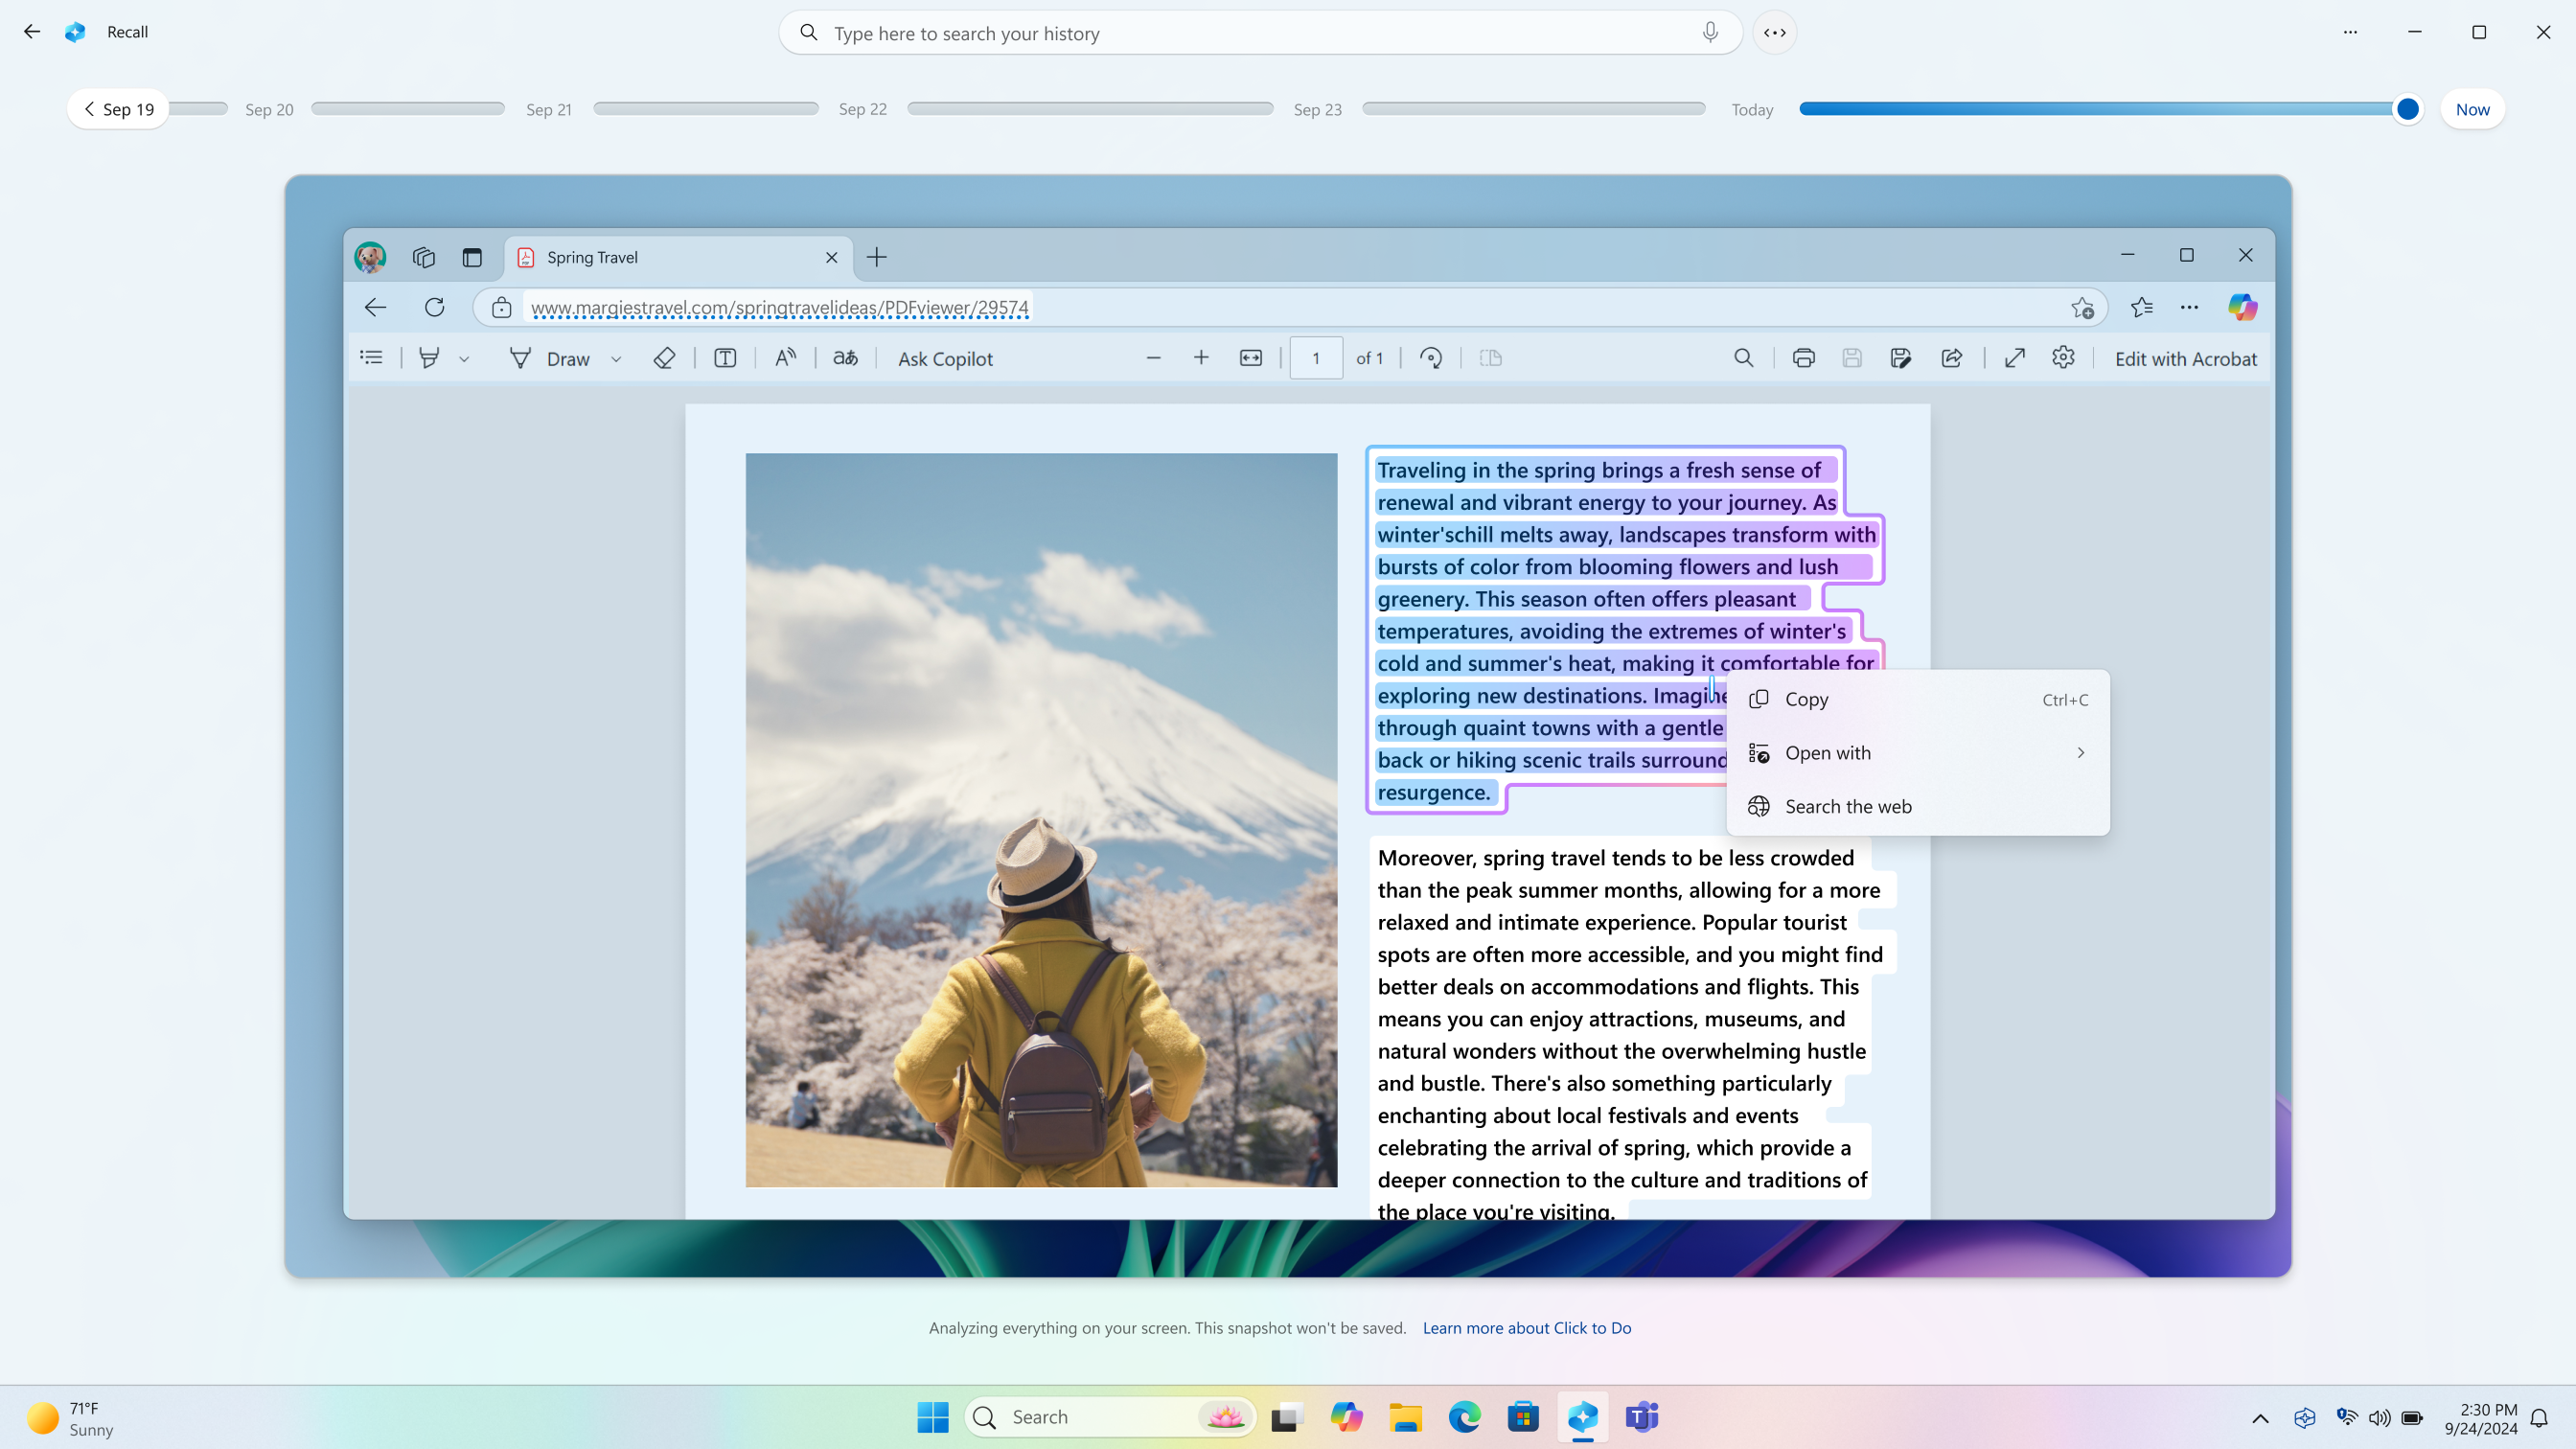Click the Spring Travel PDF tab

pos(676,257)
